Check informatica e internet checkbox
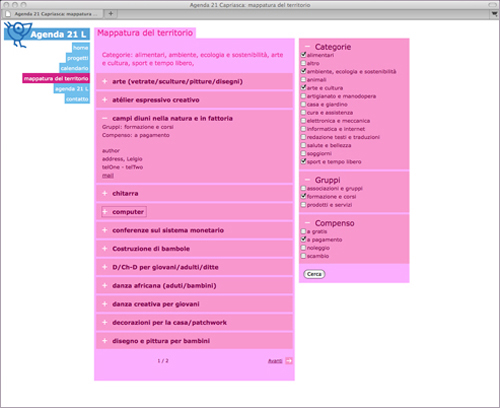The width and height of the screenshot is (500, 409). pos(303,129)
